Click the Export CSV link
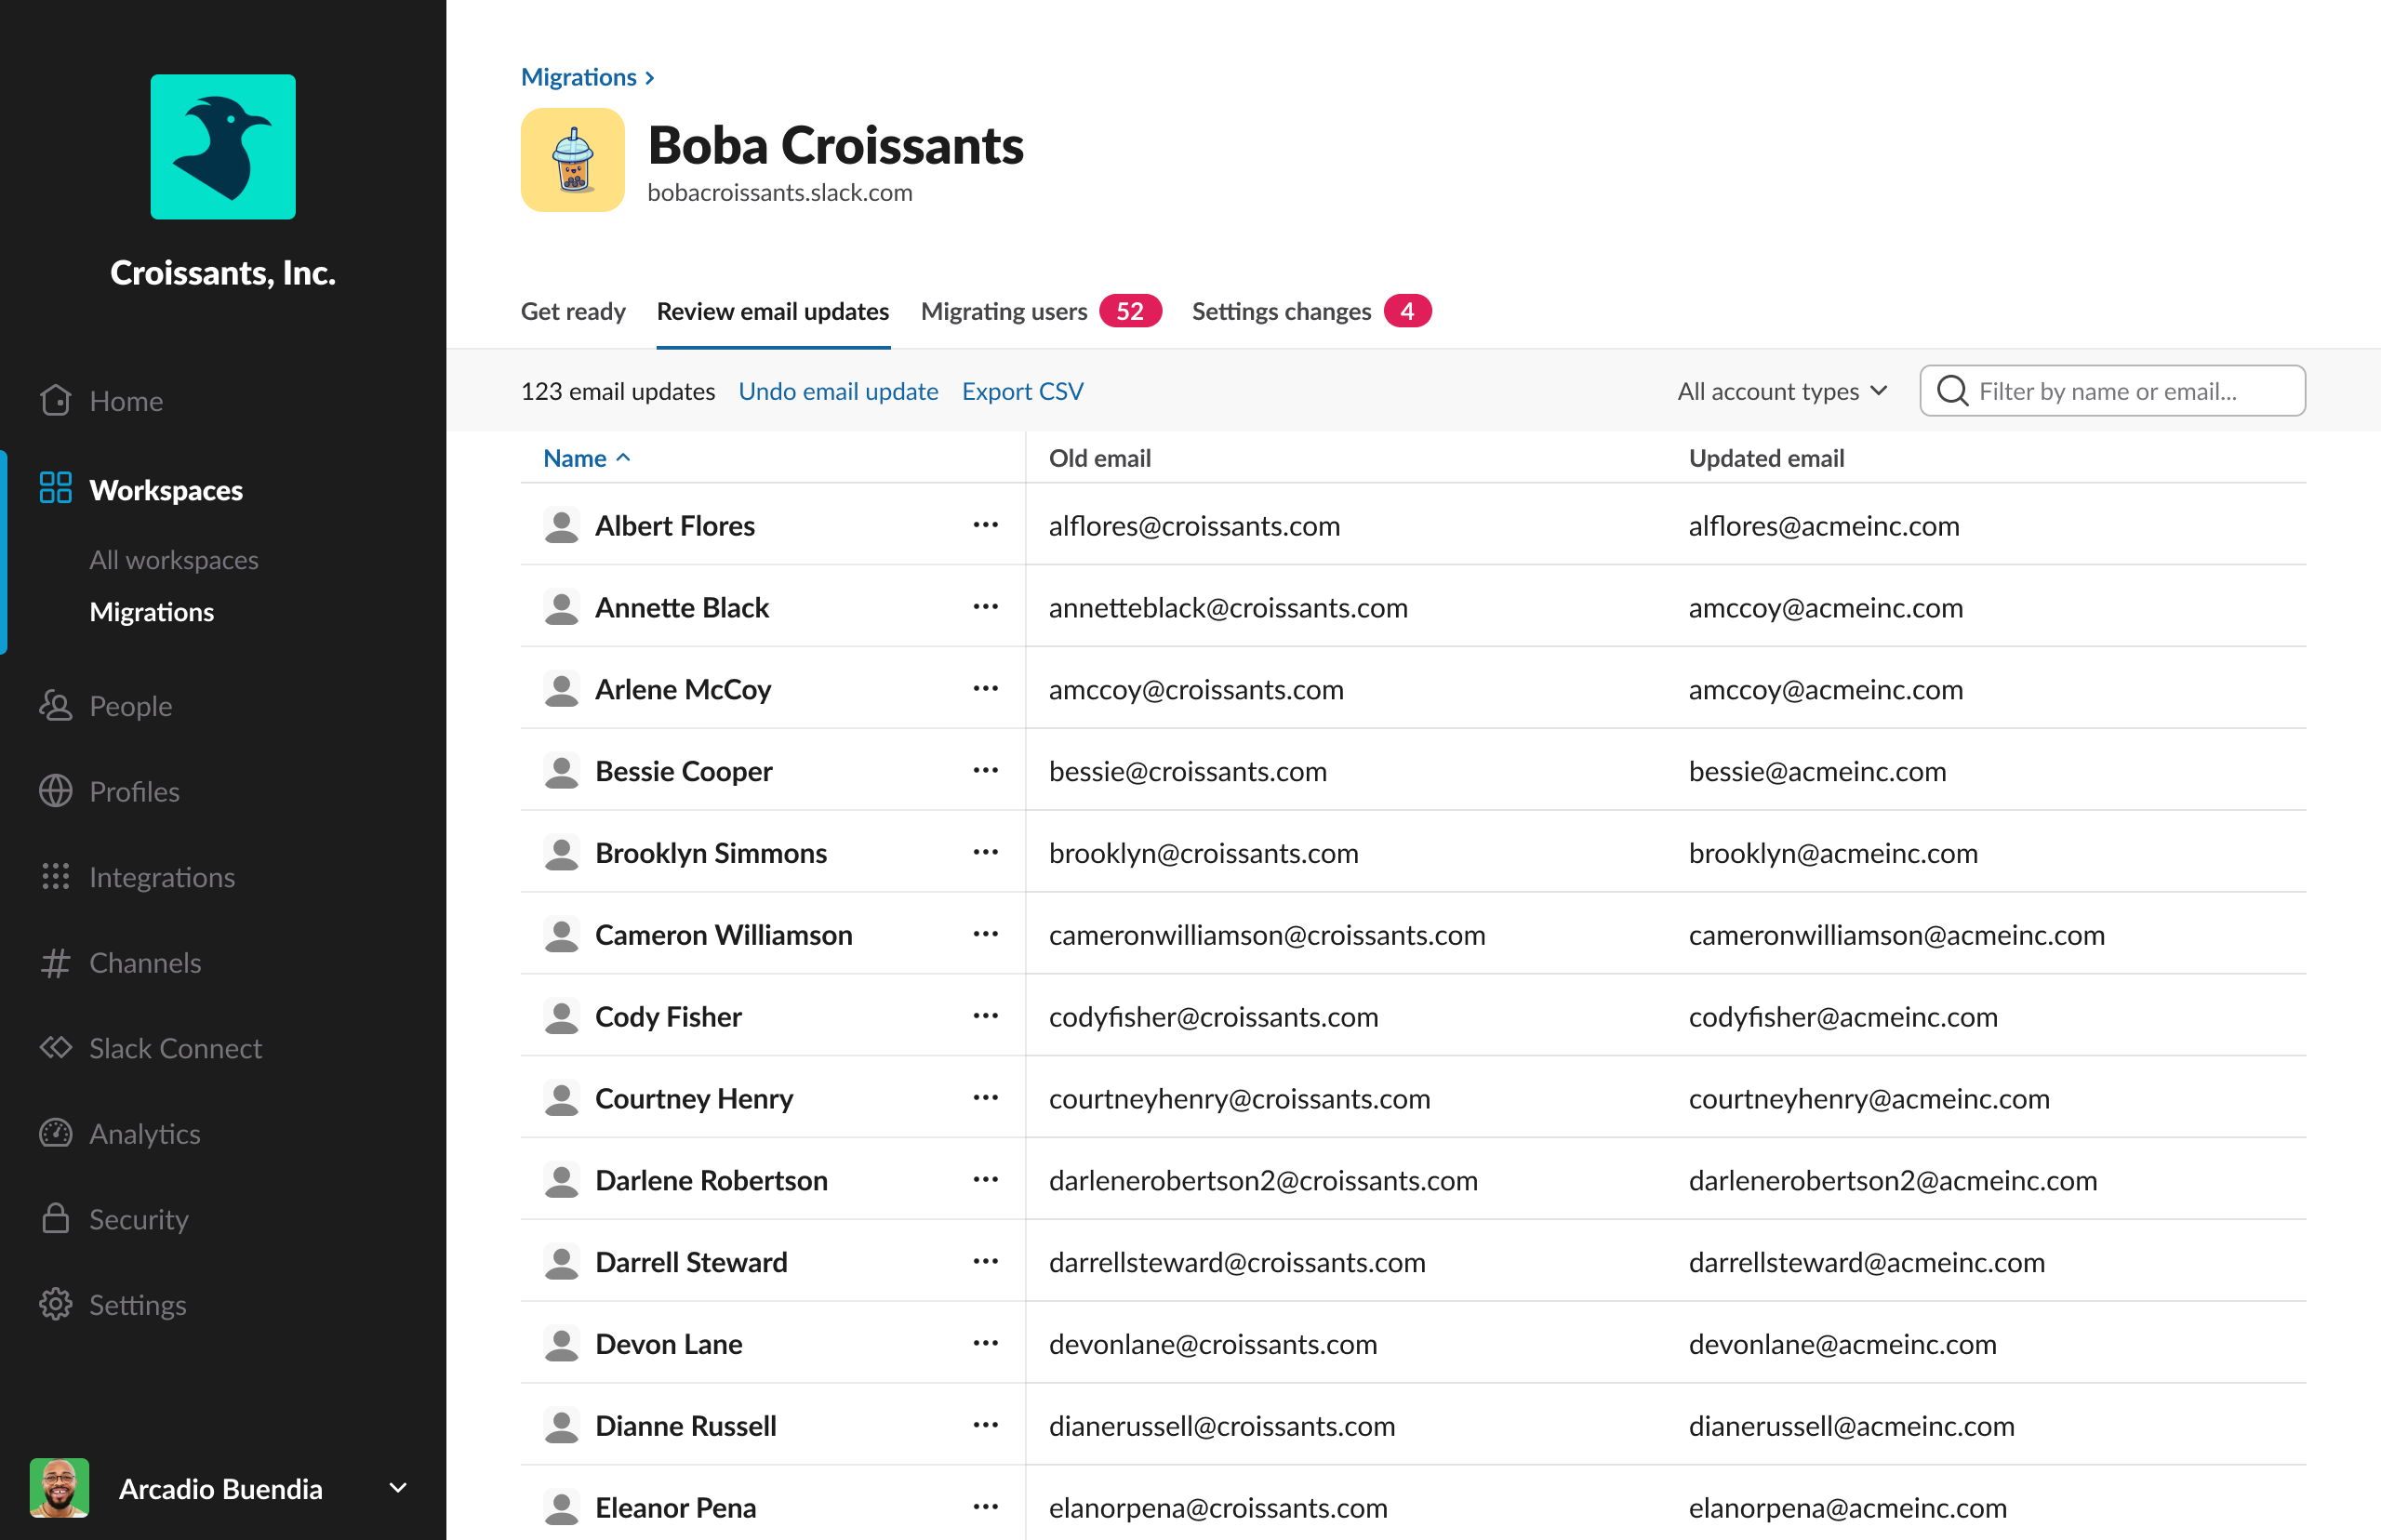The width and height of the screenshot is (2381, 1540). [x=1022, y=391]
